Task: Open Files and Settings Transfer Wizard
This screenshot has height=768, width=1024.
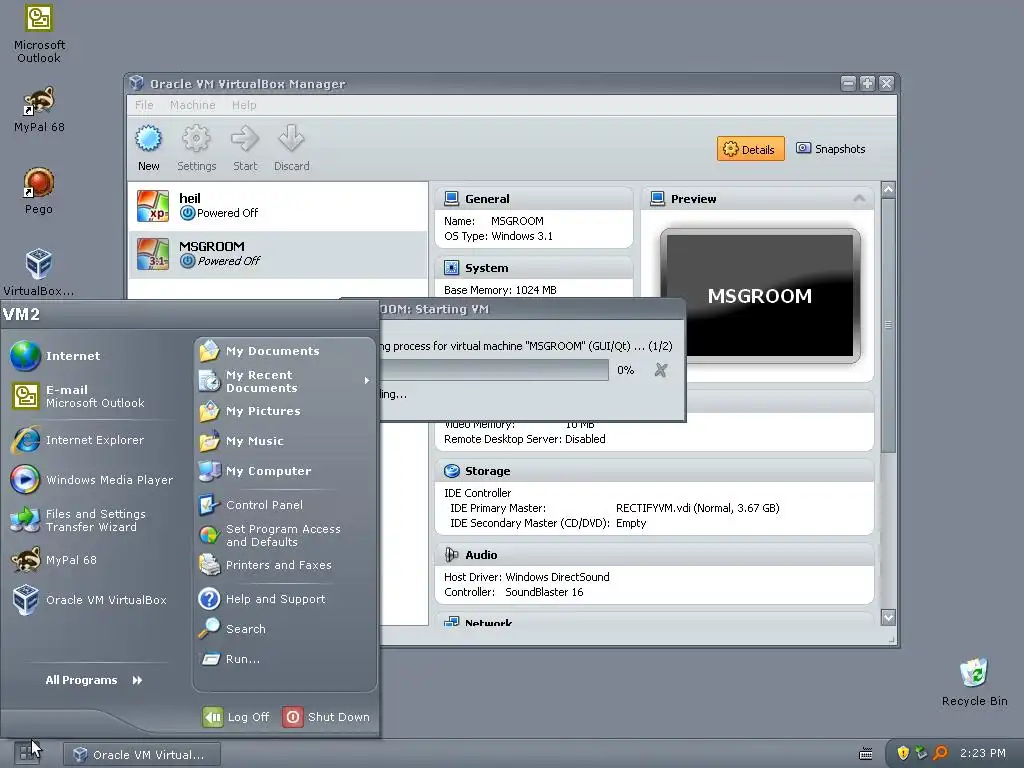Action: [91, 520]
